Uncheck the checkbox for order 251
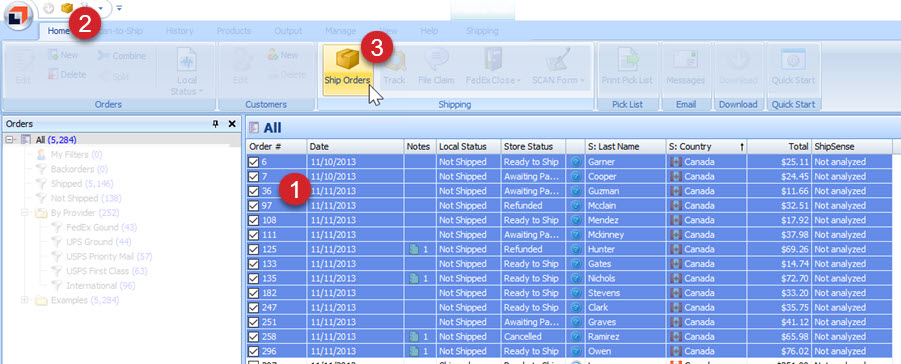The width and height of the screenshot is (901, 364). click(x=253, y=322)
